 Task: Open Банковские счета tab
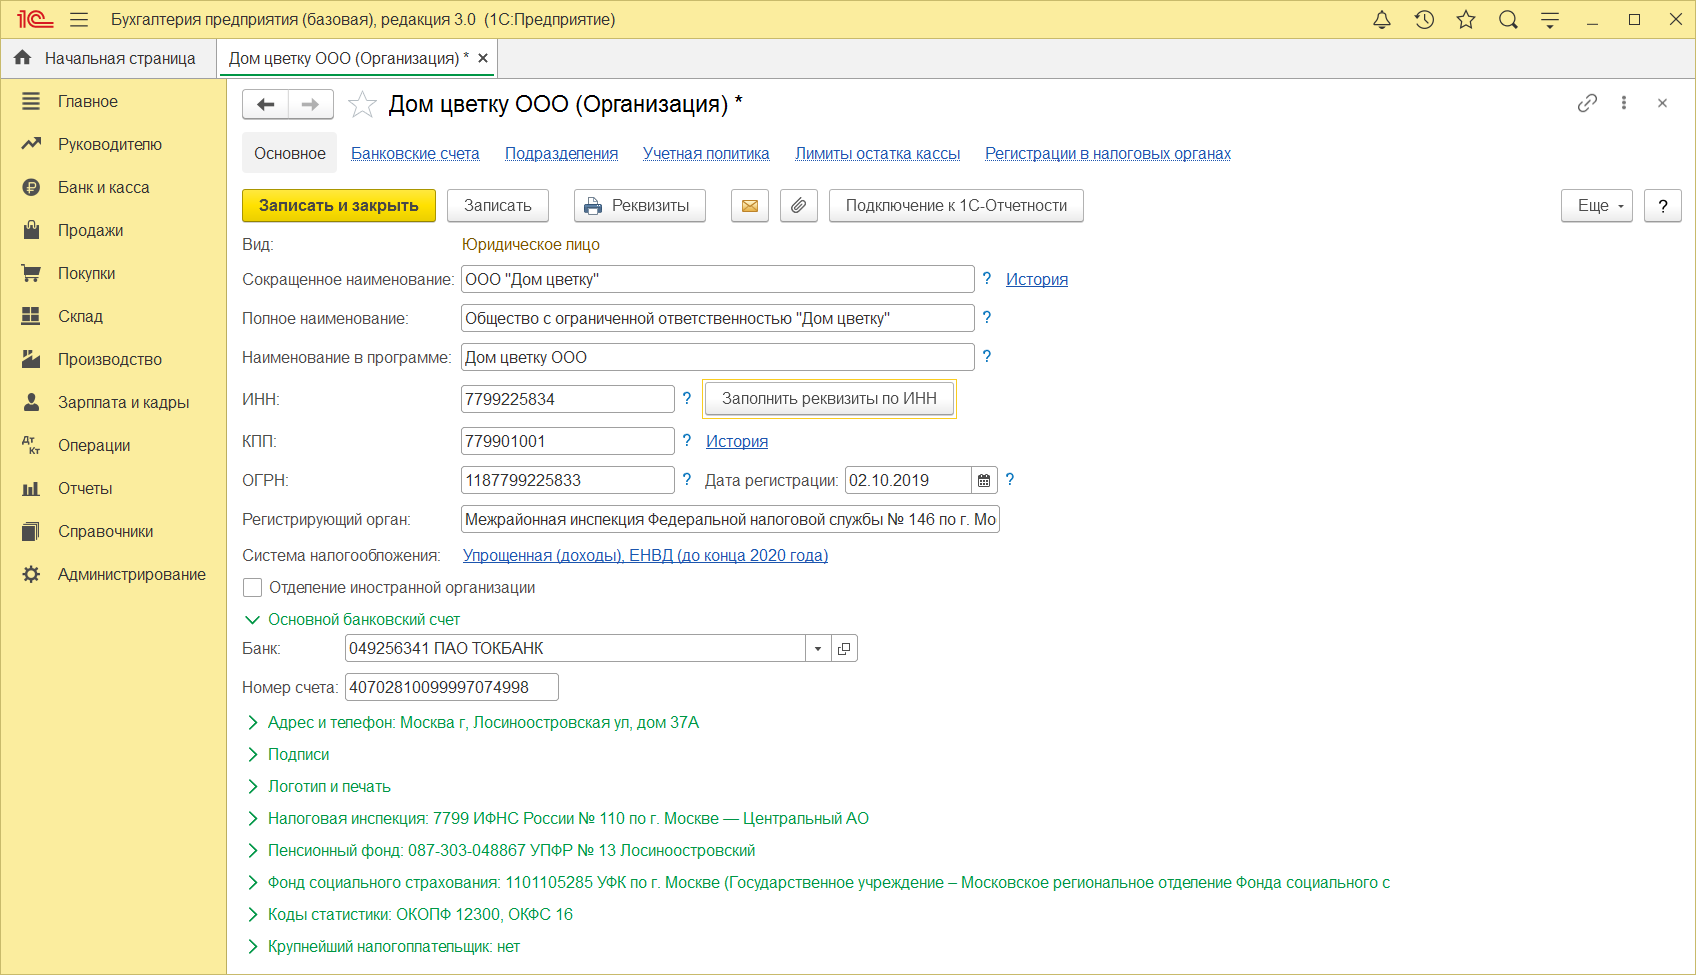415,154
